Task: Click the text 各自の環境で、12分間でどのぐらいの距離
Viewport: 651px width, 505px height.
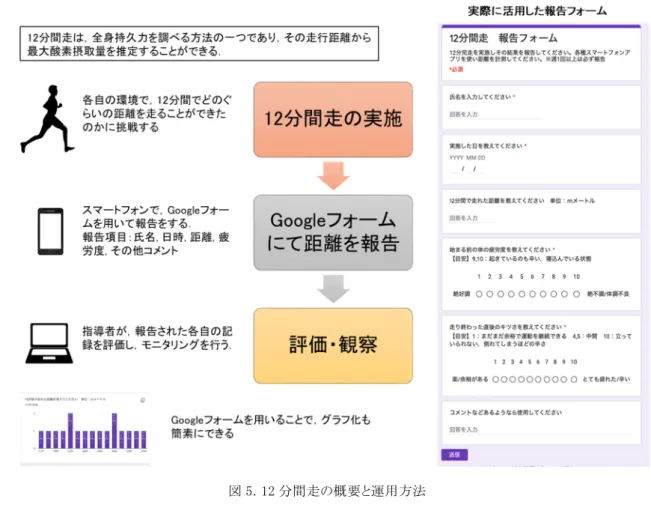Action: tap(157, 113)
